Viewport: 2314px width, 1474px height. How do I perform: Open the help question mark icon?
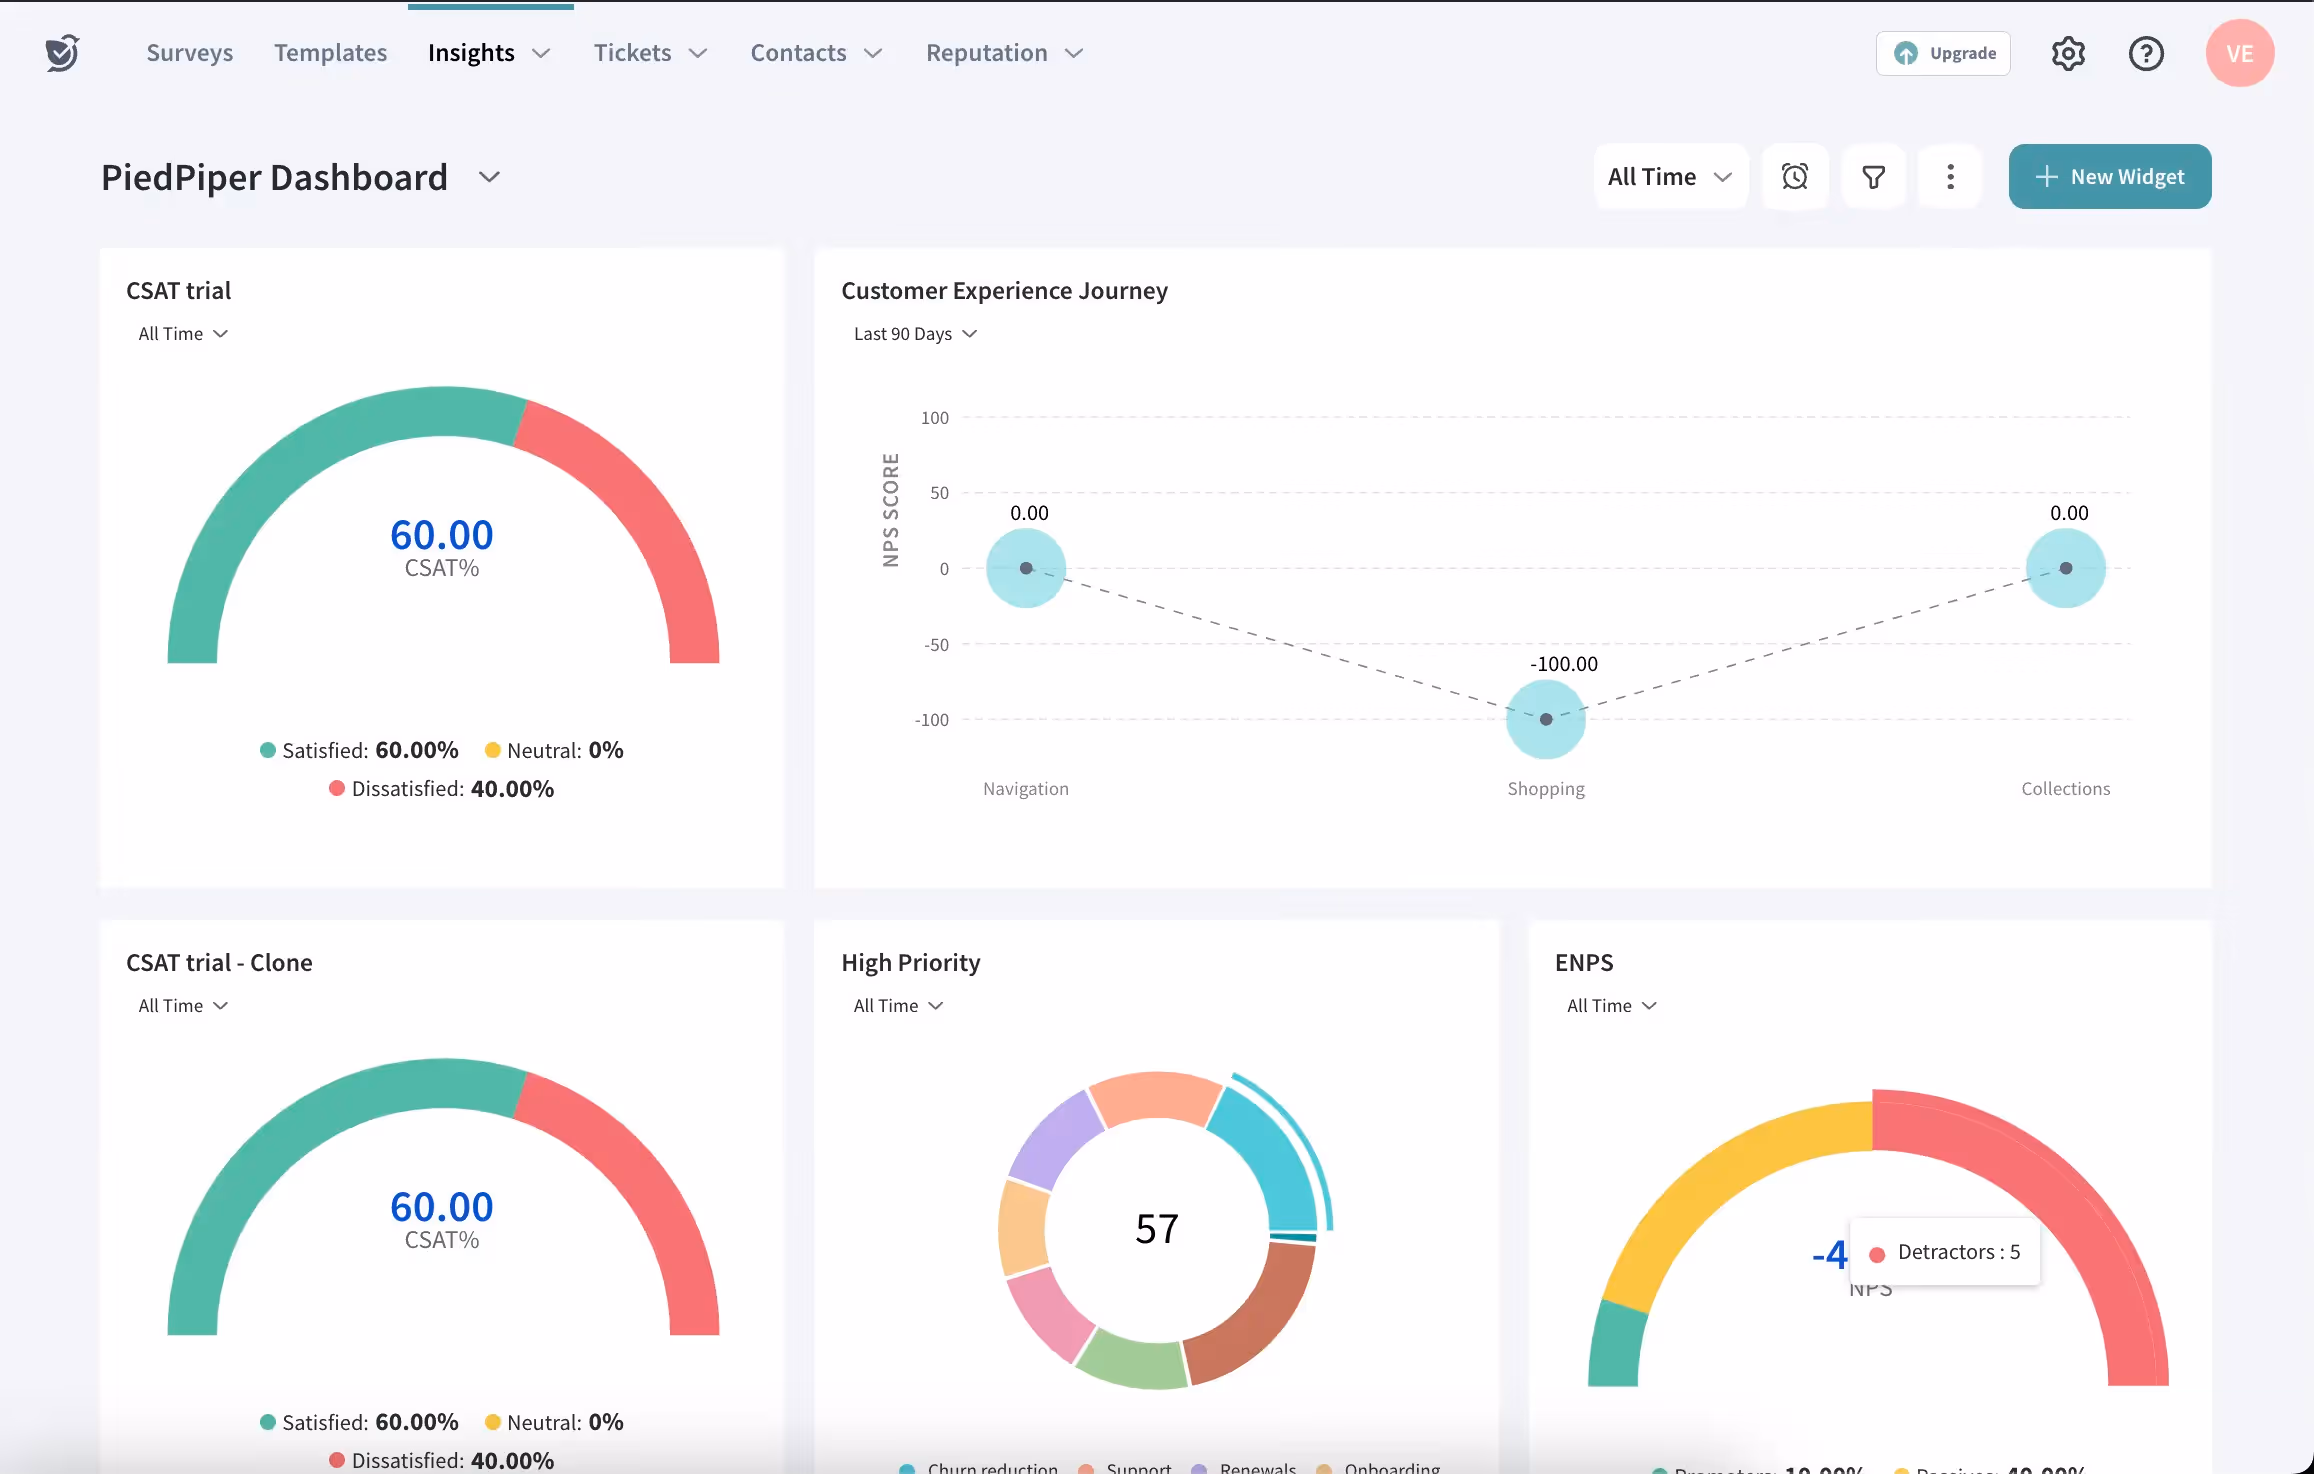pyautogui.click(x=2146, y=53)
